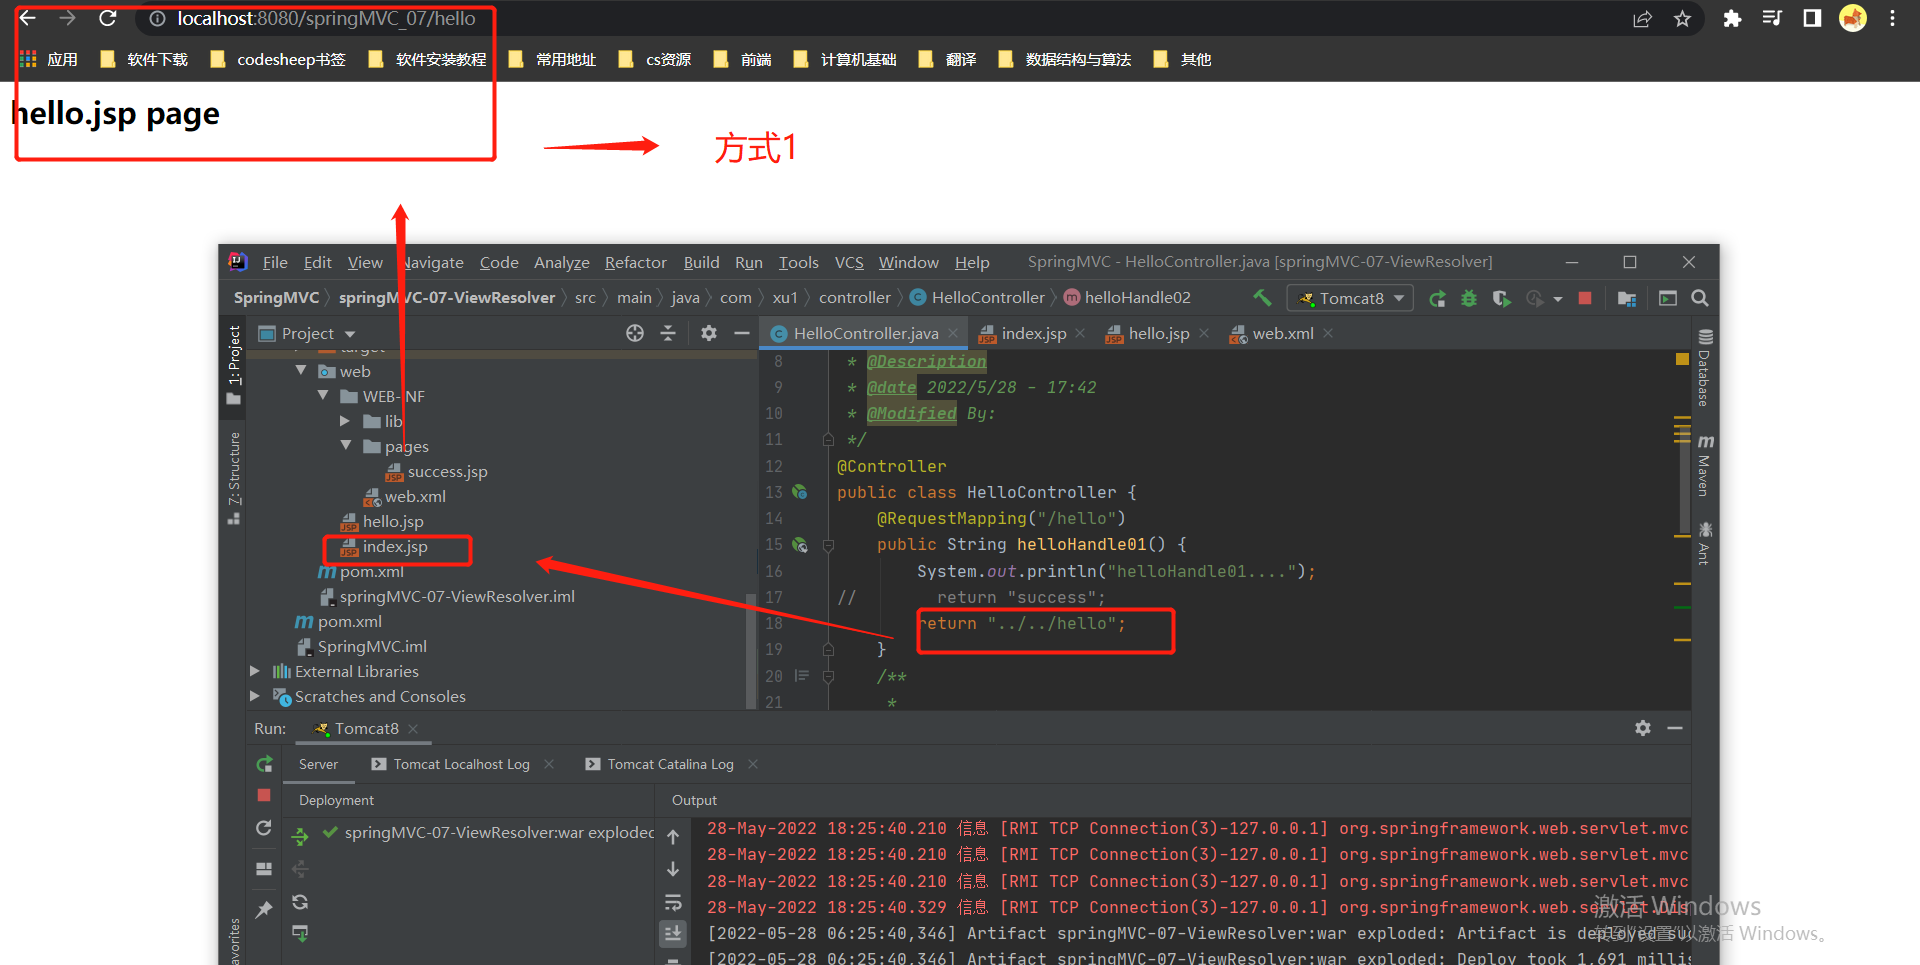1920x965 pixels.
Task: Click the Rerun icon in Run panel
Action: click(x=264, y=764)
